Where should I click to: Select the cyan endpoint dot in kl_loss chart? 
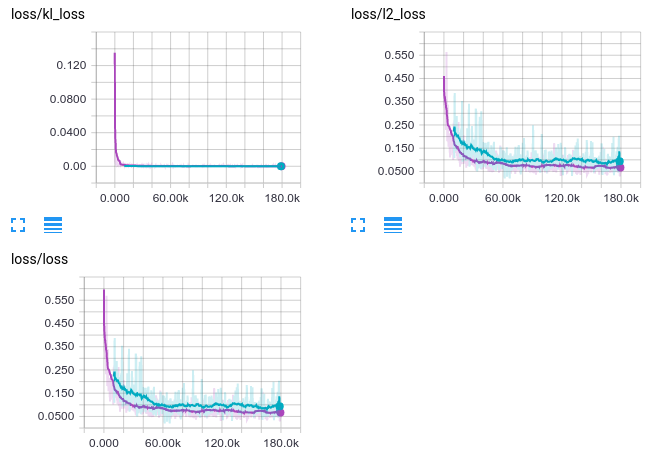281,166
